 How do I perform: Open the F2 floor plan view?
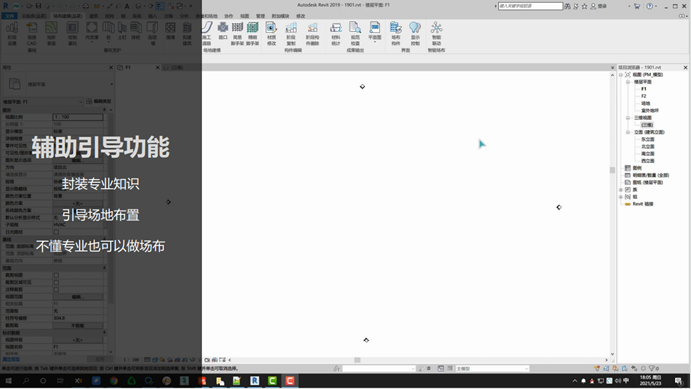(x=644, y=96)
